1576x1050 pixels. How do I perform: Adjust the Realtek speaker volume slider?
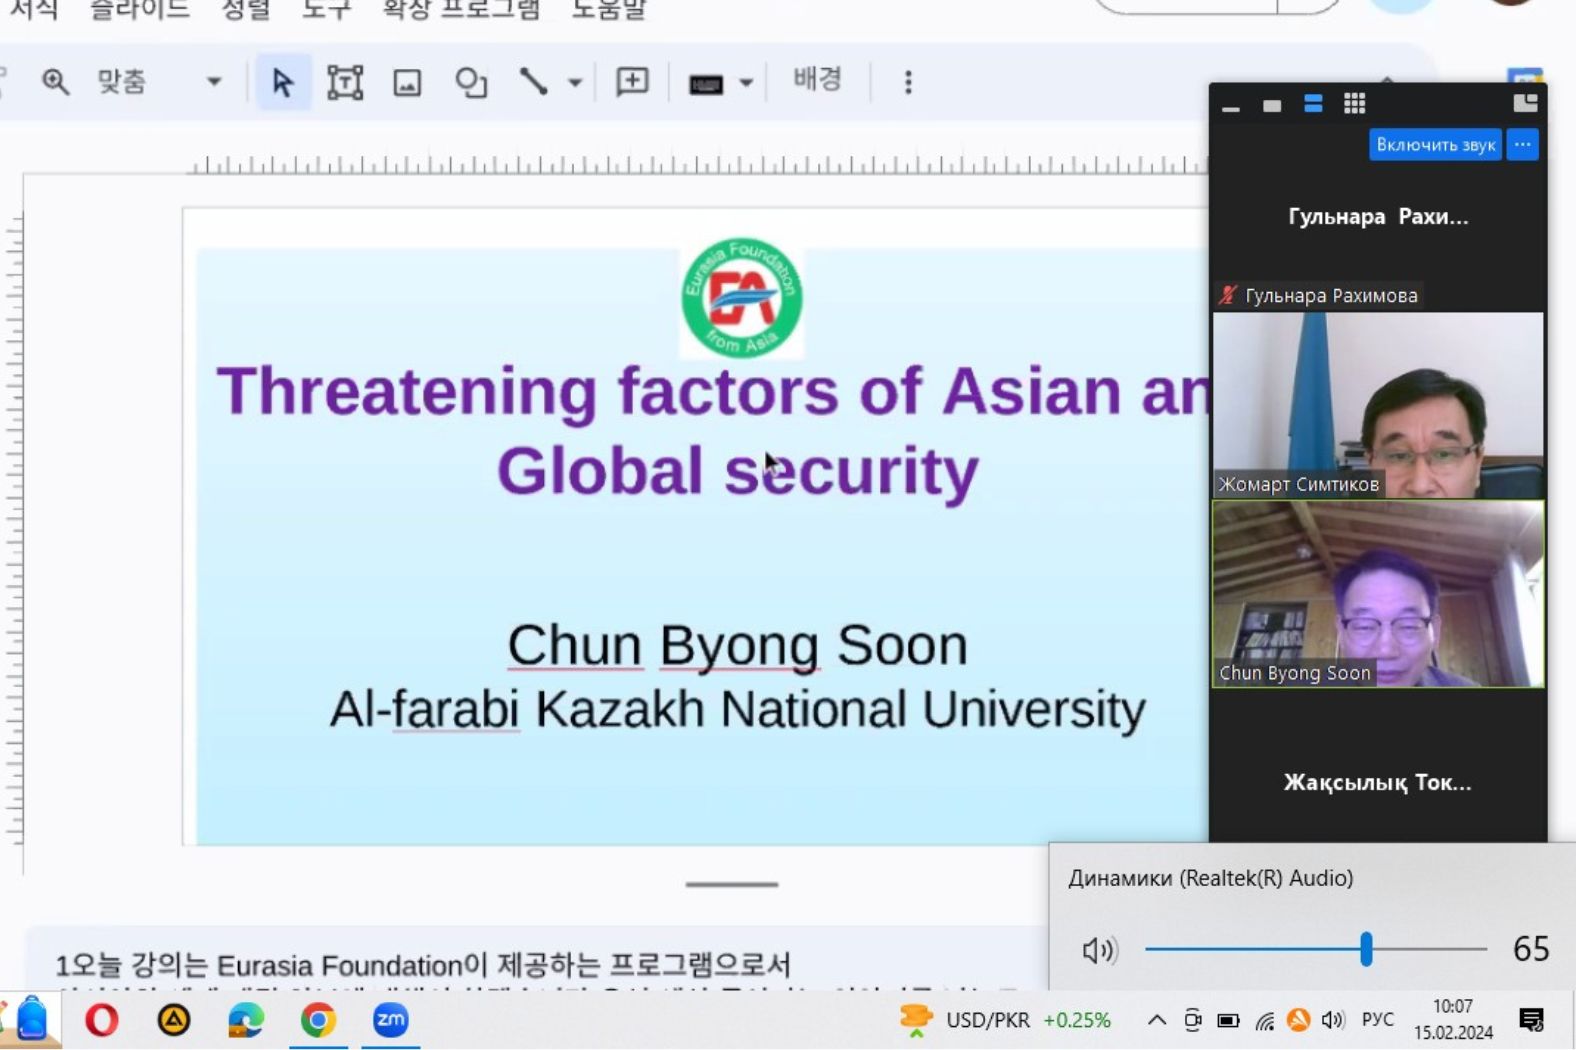(x=1366, y=949)
